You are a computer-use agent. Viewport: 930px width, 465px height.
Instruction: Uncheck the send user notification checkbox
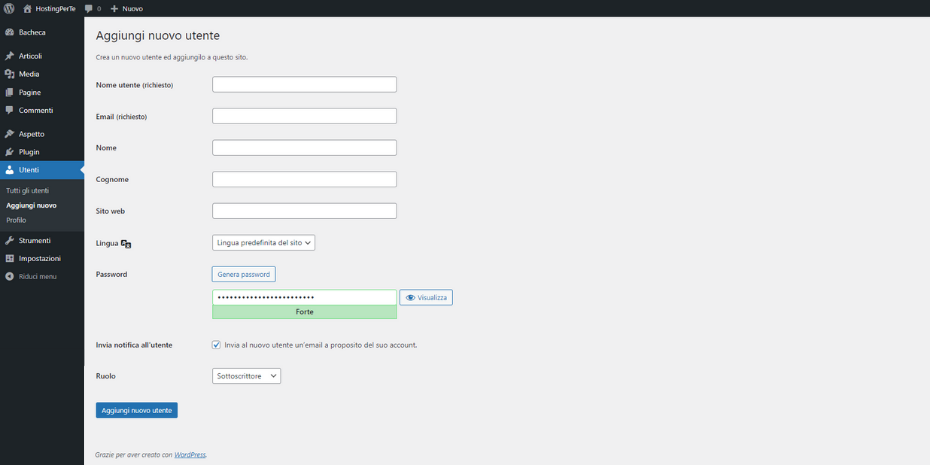point(217,345)
